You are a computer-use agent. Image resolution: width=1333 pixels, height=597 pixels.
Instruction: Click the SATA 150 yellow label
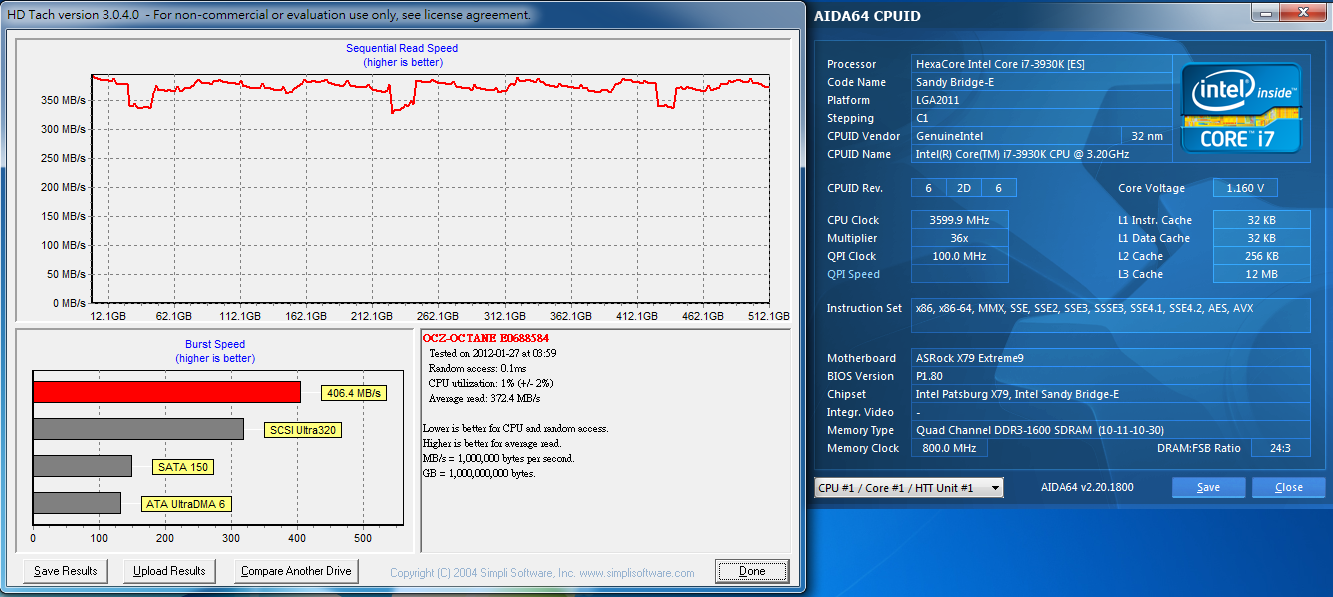pos(184,467)
